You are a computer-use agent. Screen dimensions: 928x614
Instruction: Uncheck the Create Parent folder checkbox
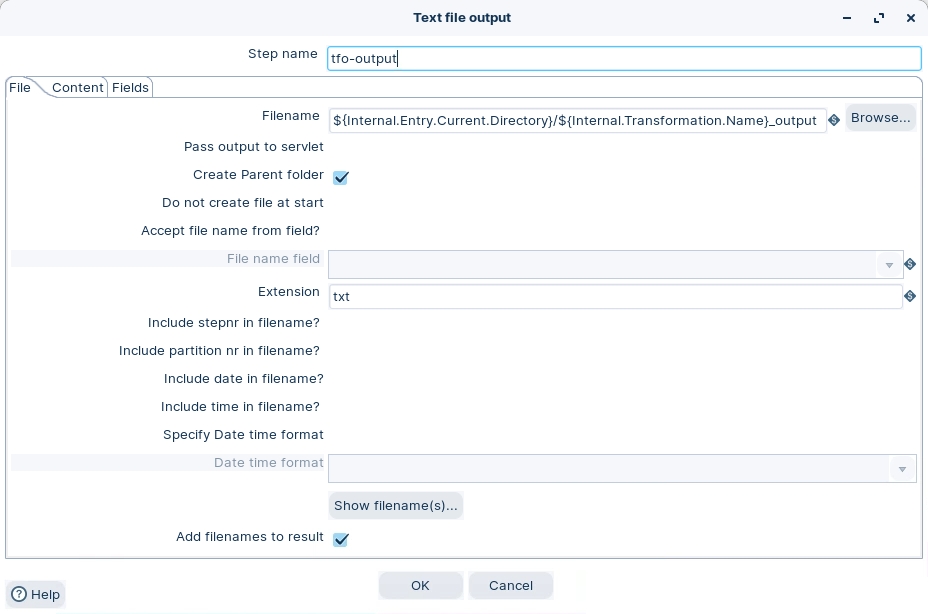(341, 177)
